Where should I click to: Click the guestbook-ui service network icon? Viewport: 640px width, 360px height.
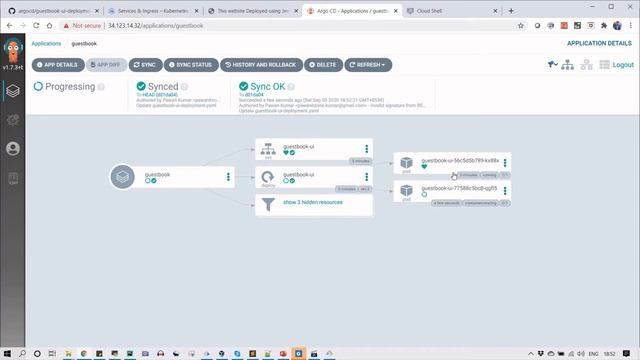click(268, 149)
